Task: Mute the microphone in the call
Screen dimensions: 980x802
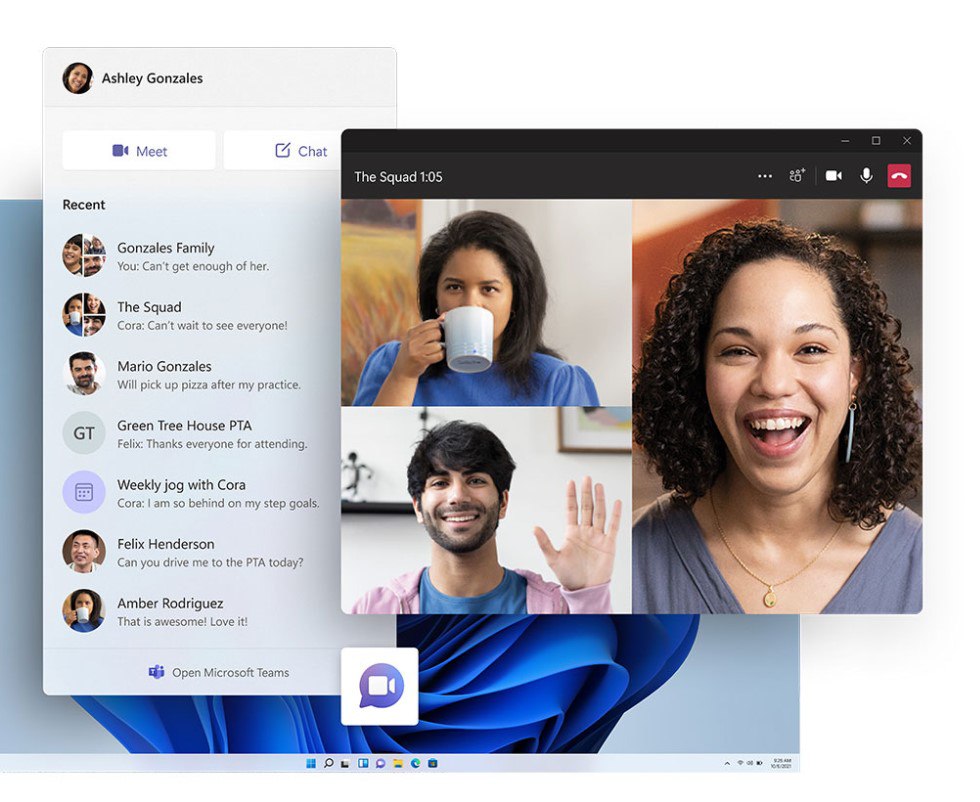Action: tap(866, 176)
